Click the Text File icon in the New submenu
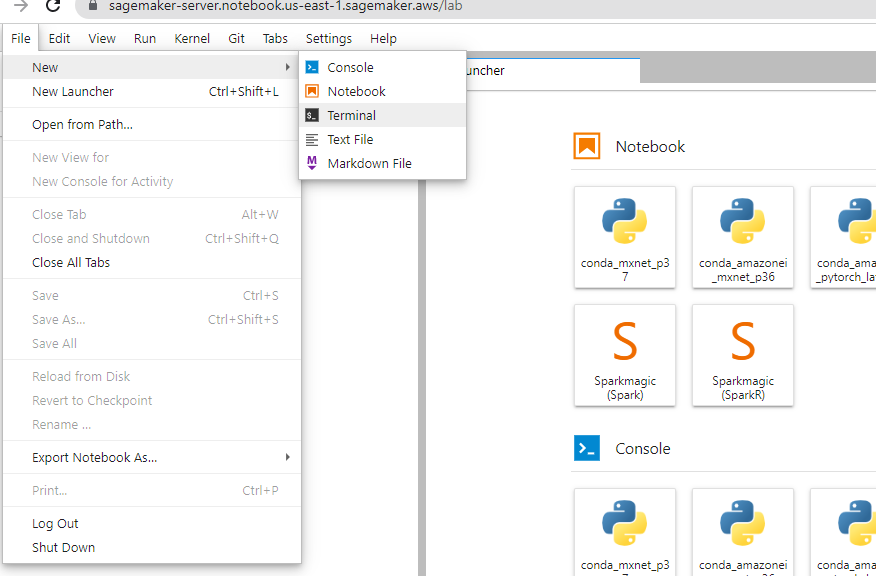The width and height of the screenshot is (876, 576). point(312,140)
